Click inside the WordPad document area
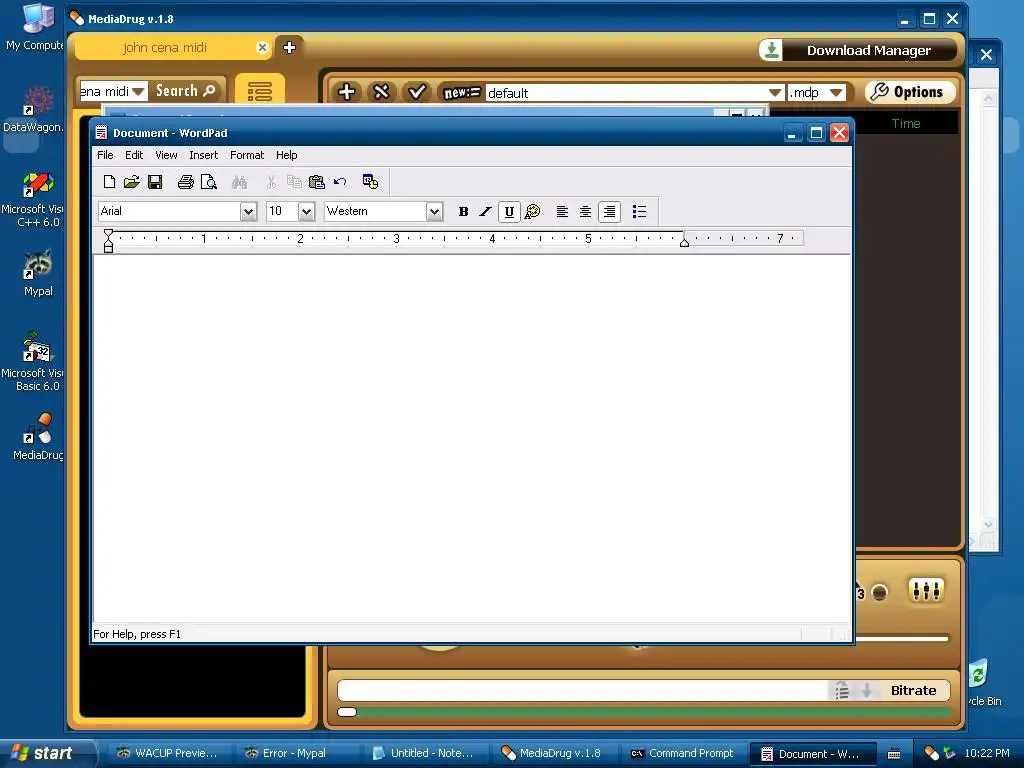The image size is (1024, 768). tap(472, 438)
